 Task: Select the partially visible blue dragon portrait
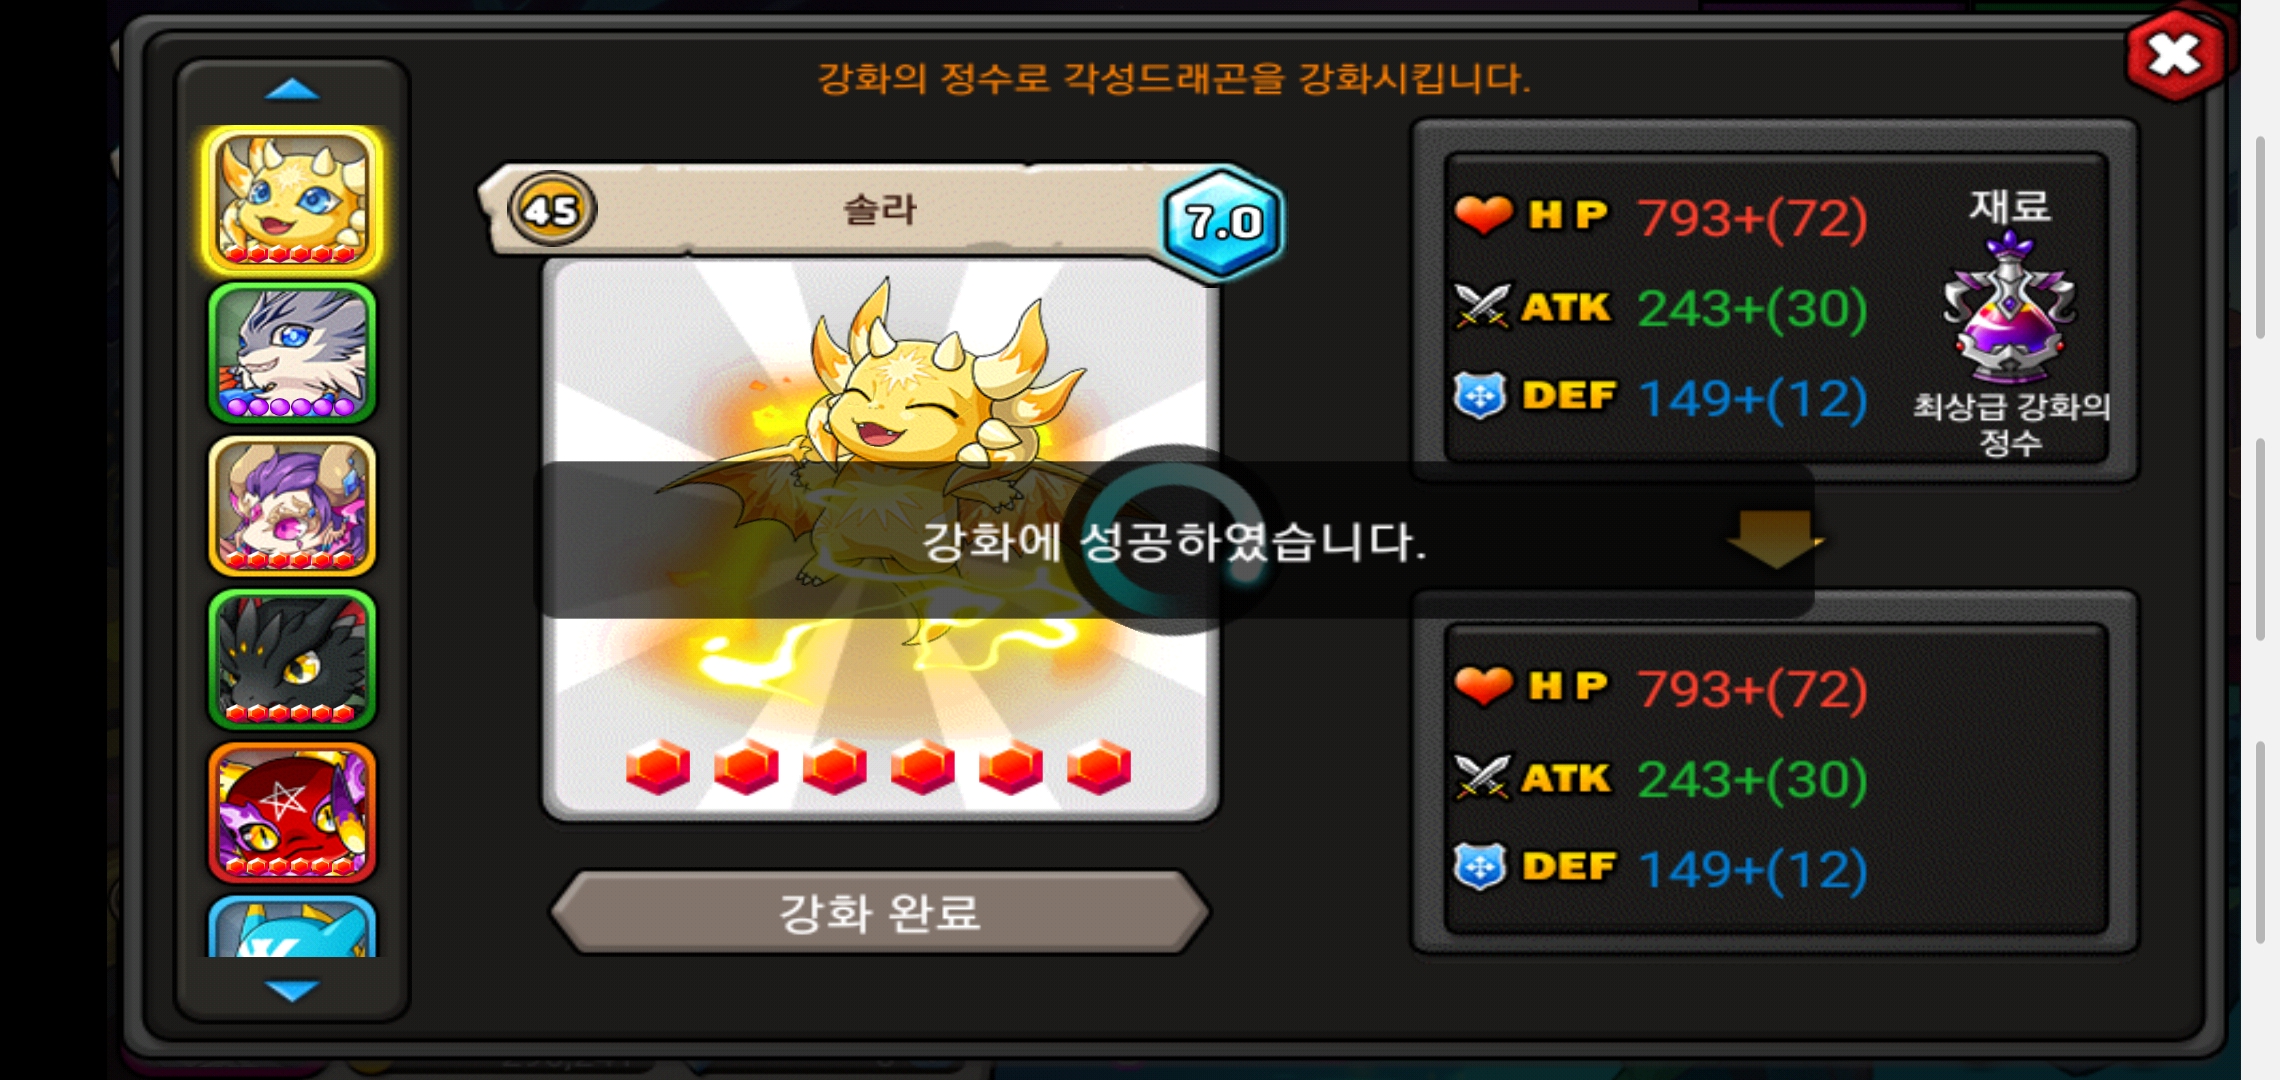coord(292,927)
